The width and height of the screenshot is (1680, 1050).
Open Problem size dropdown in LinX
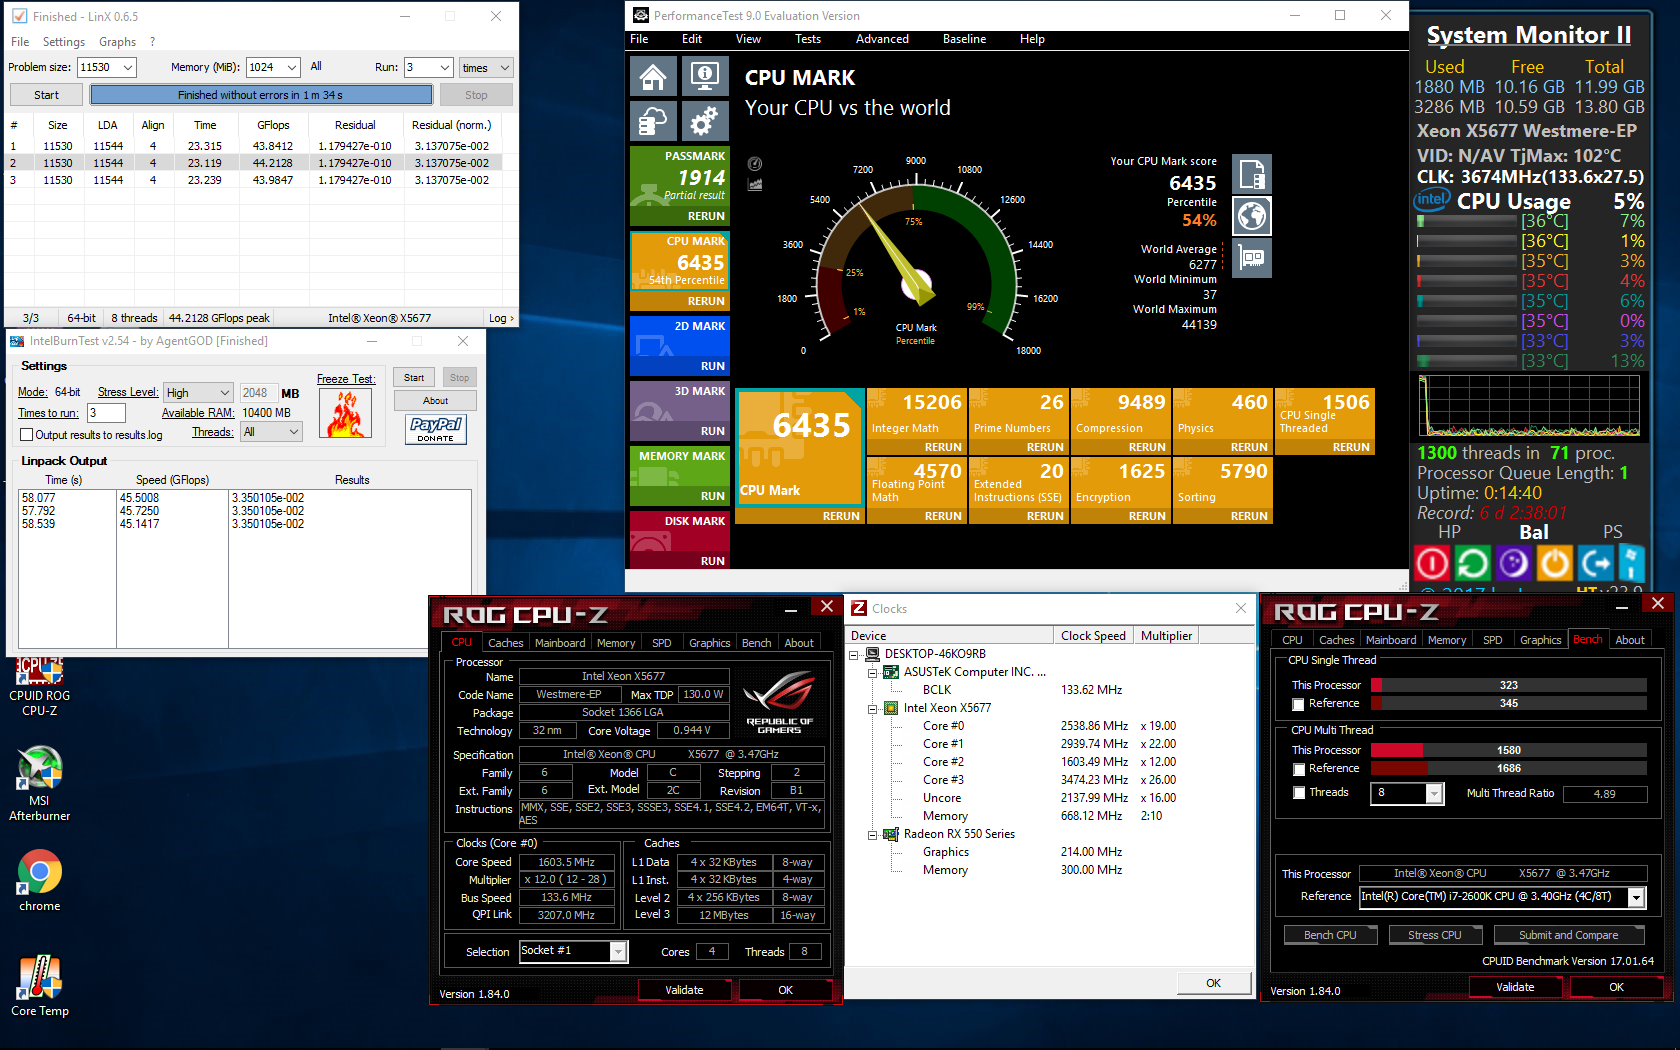tap(127, 67)
